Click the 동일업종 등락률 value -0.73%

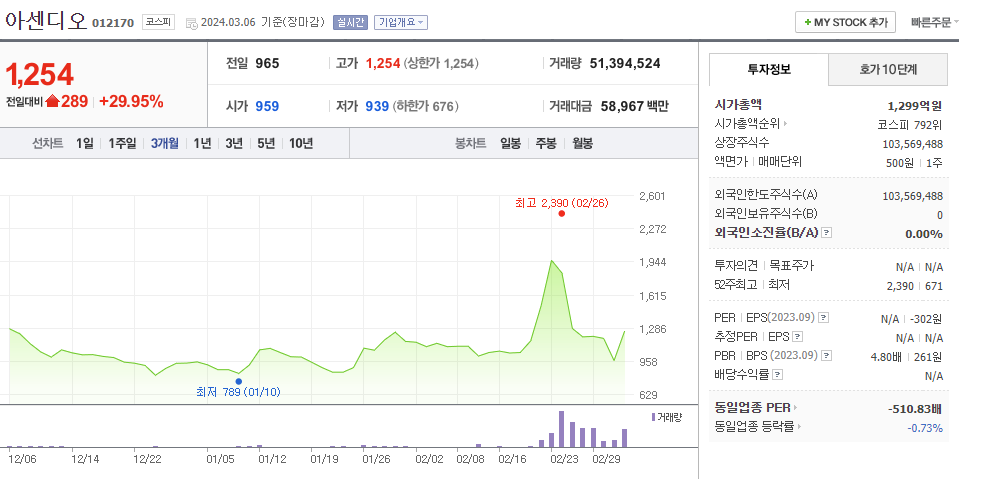pyautogui.click(x=925, y=428)
